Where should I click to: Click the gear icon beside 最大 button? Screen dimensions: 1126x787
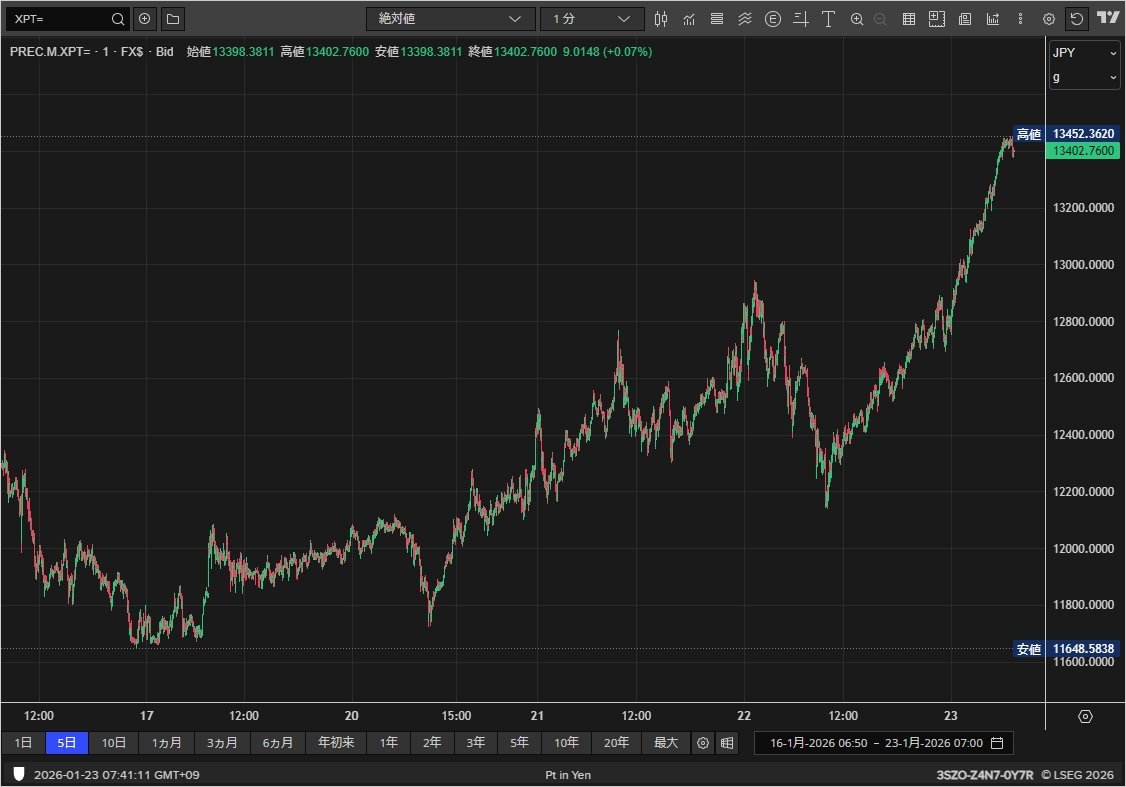click(x=703, y=742)
